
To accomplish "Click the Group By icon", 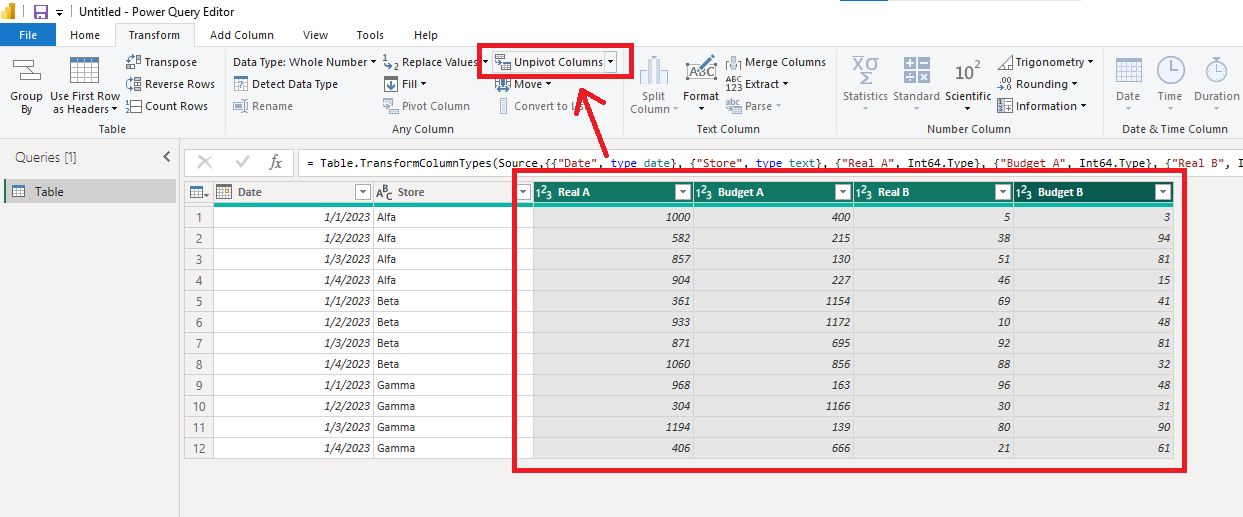I will 26,86.
